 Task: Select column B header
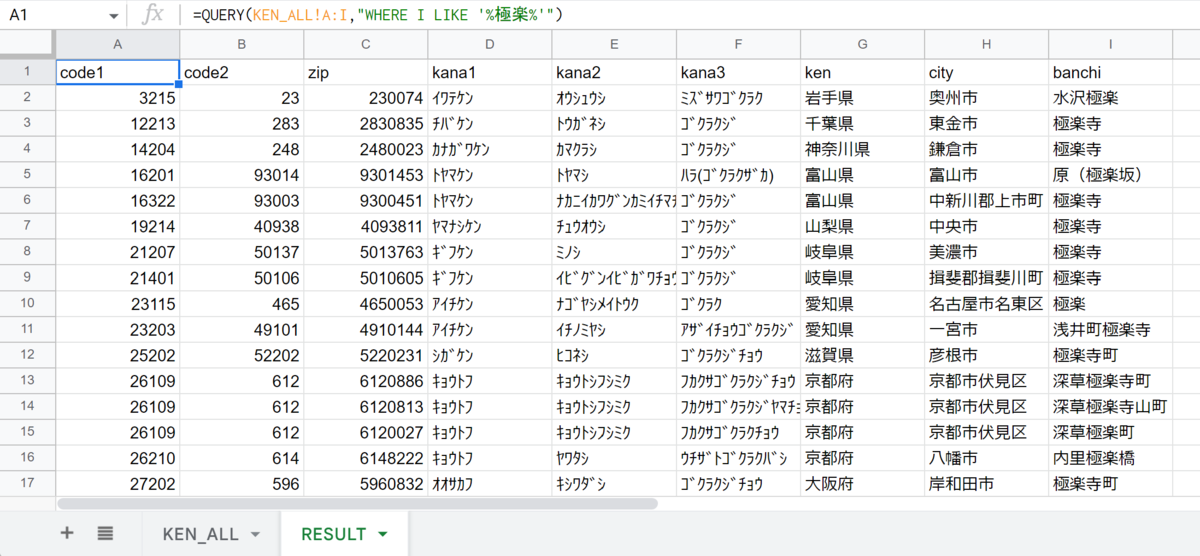[x=242, y=44]
